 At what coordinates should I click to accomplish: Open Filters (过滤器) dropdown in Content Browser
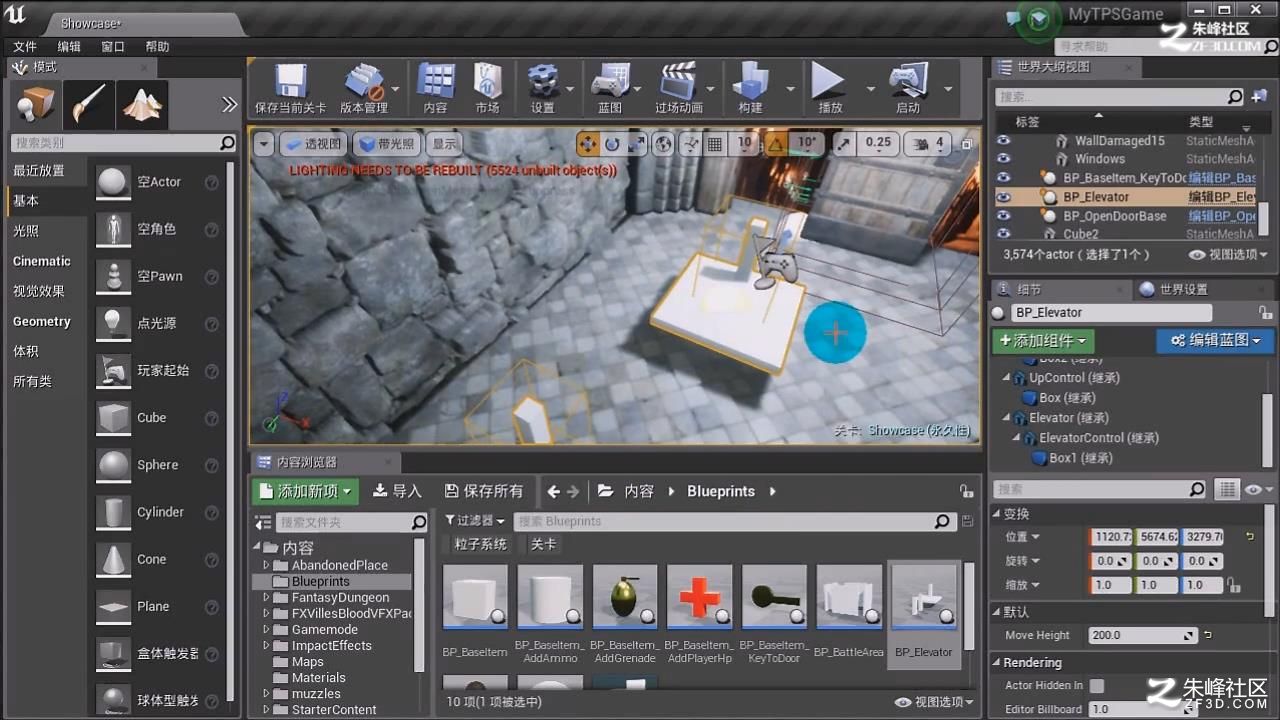click(475, 521)
